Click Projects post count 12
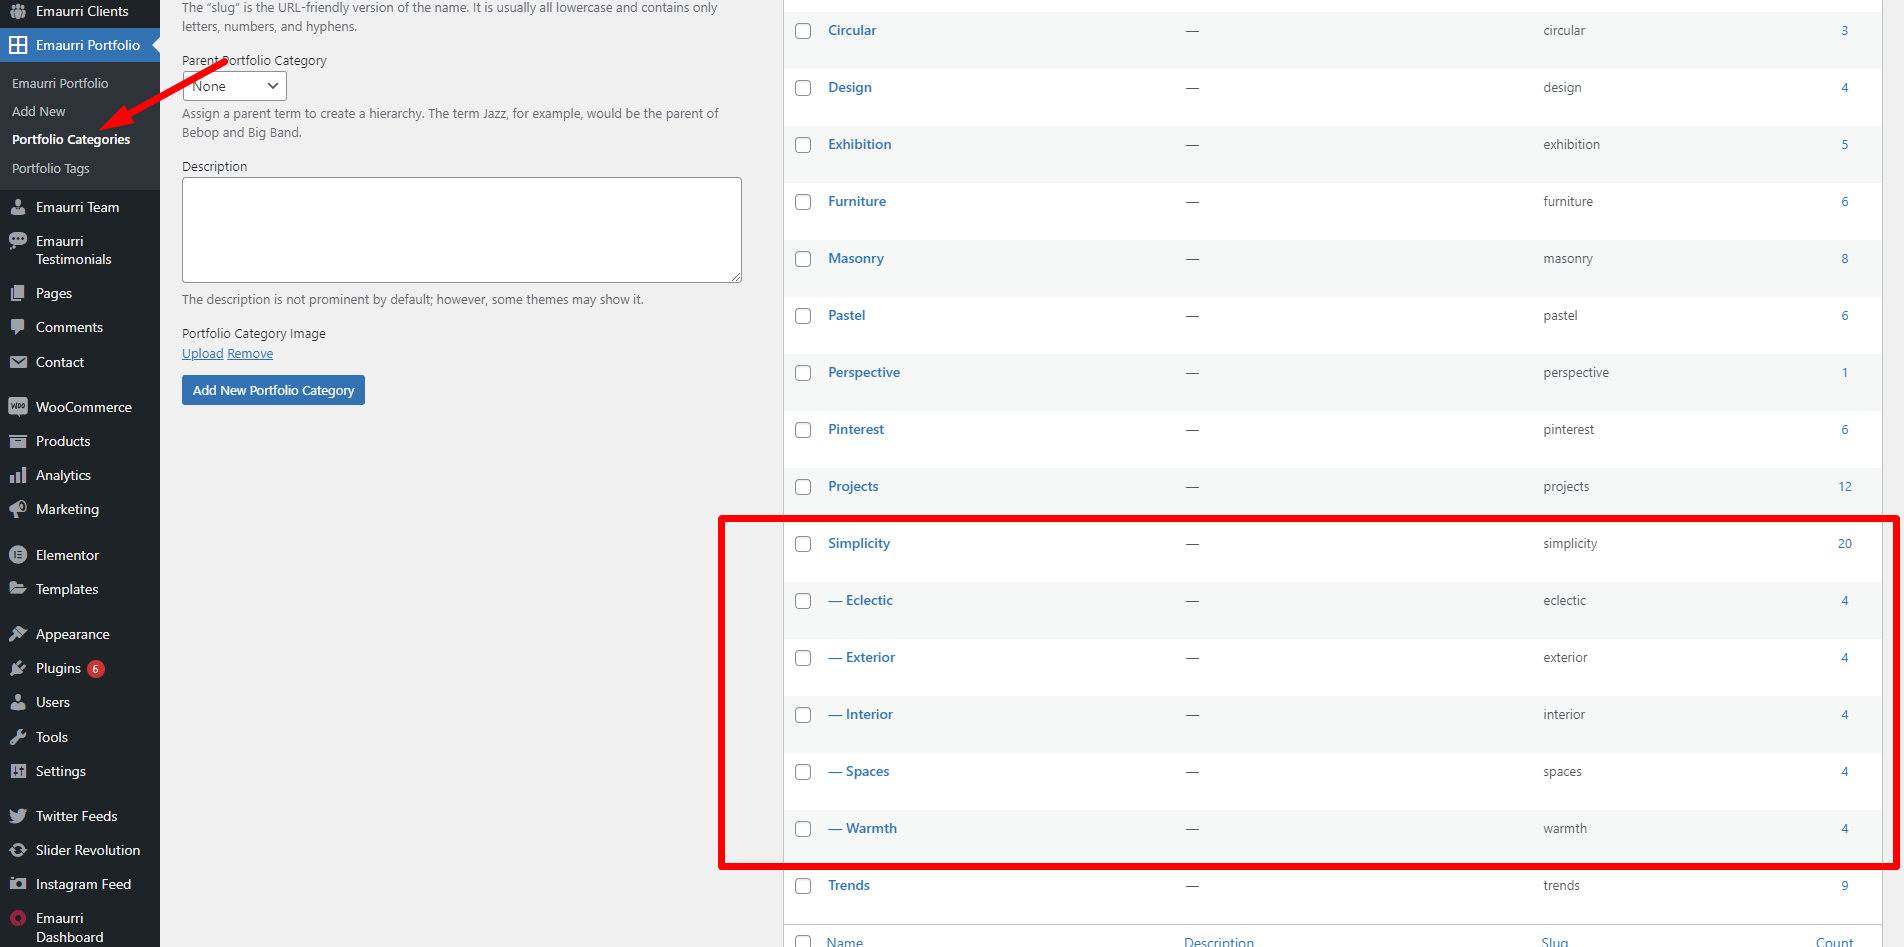1904x947 pixels. click(x=1844, y=486)
